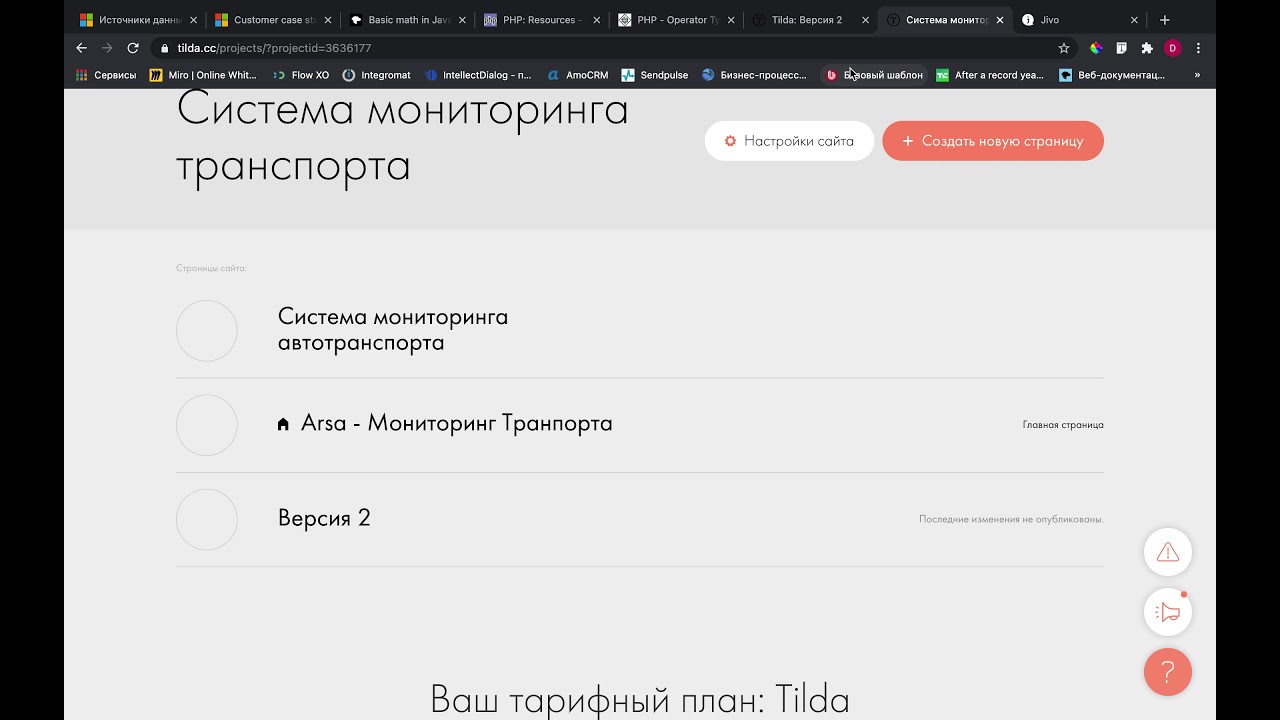Open the user profile avatar D
The height and width of the screenshot is (720, 1280).
coord(1173,48)
